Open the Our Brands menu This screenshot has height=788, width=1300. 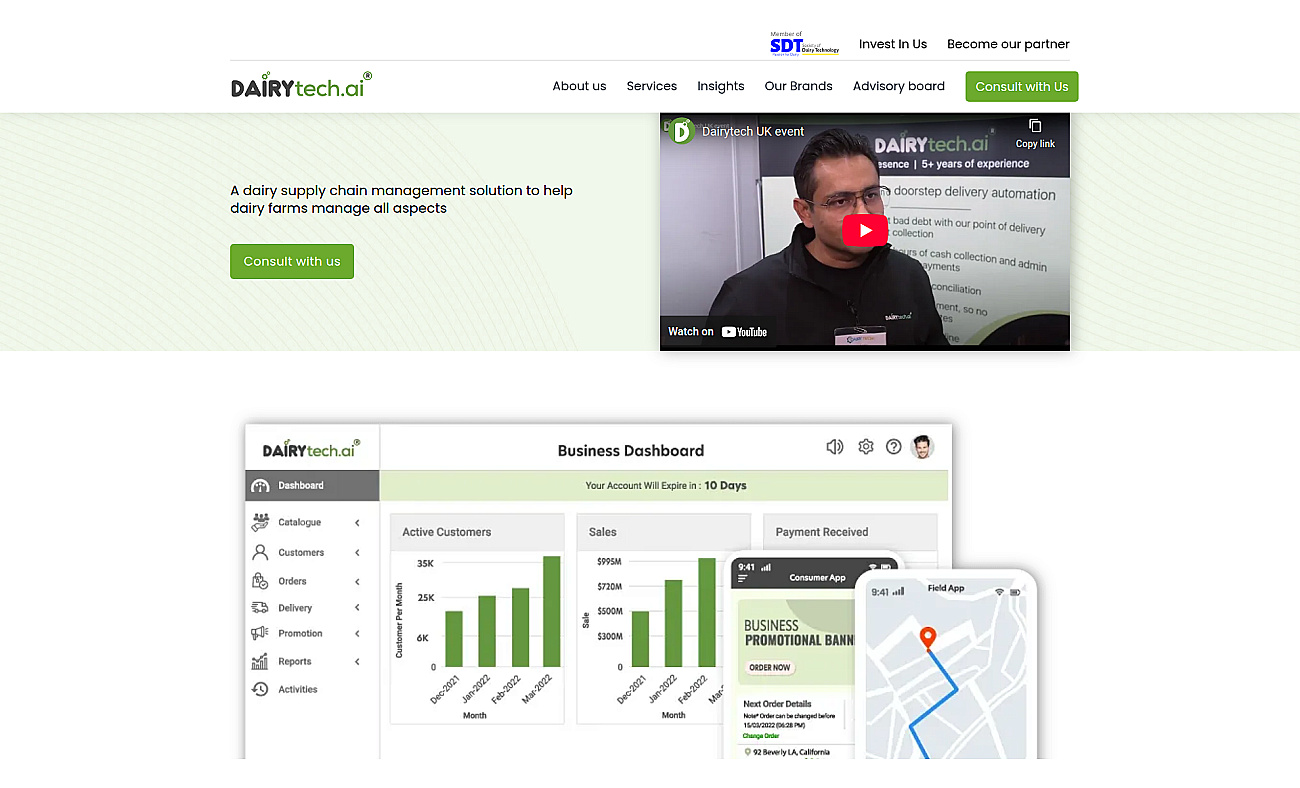point(798,86)
